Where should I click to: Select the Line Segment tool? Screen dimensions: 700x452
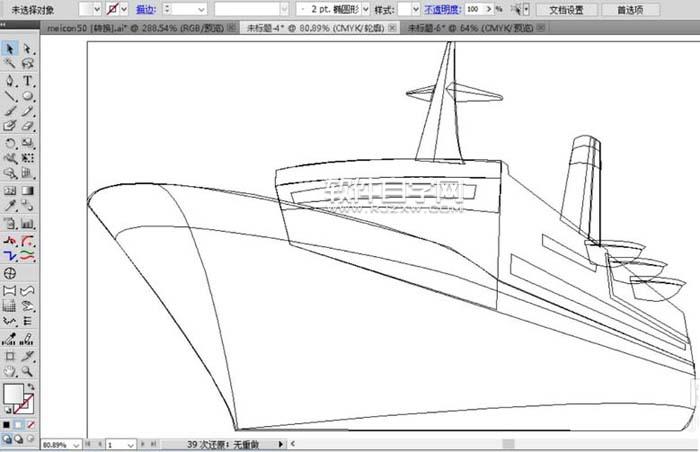click(x=10, y=96)
